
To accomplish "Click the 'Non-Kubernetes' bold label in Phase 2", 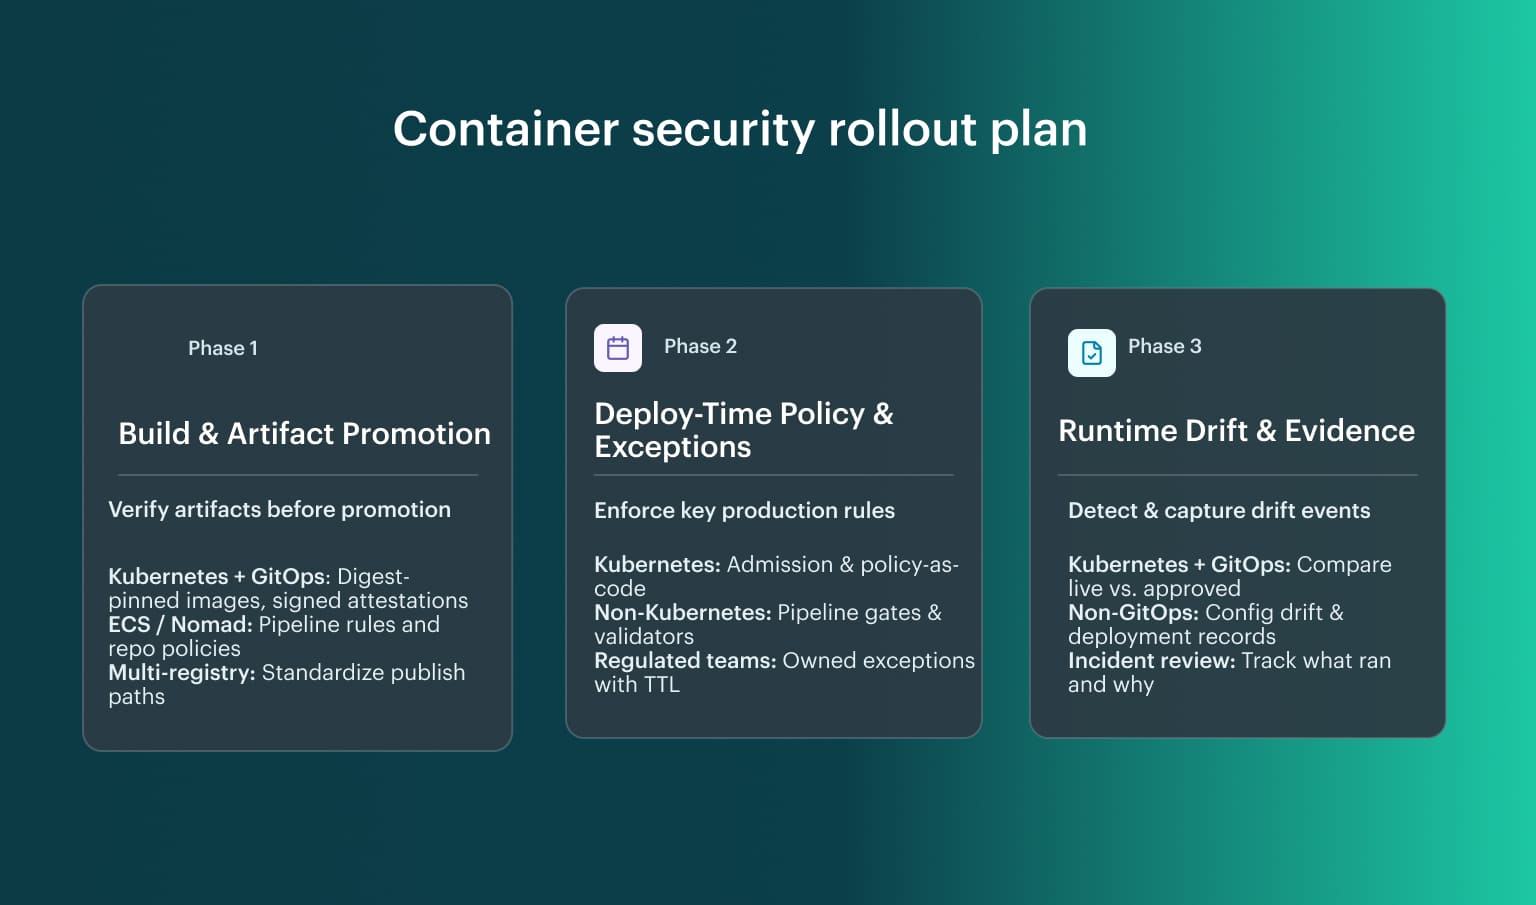I will pos(681,612).
